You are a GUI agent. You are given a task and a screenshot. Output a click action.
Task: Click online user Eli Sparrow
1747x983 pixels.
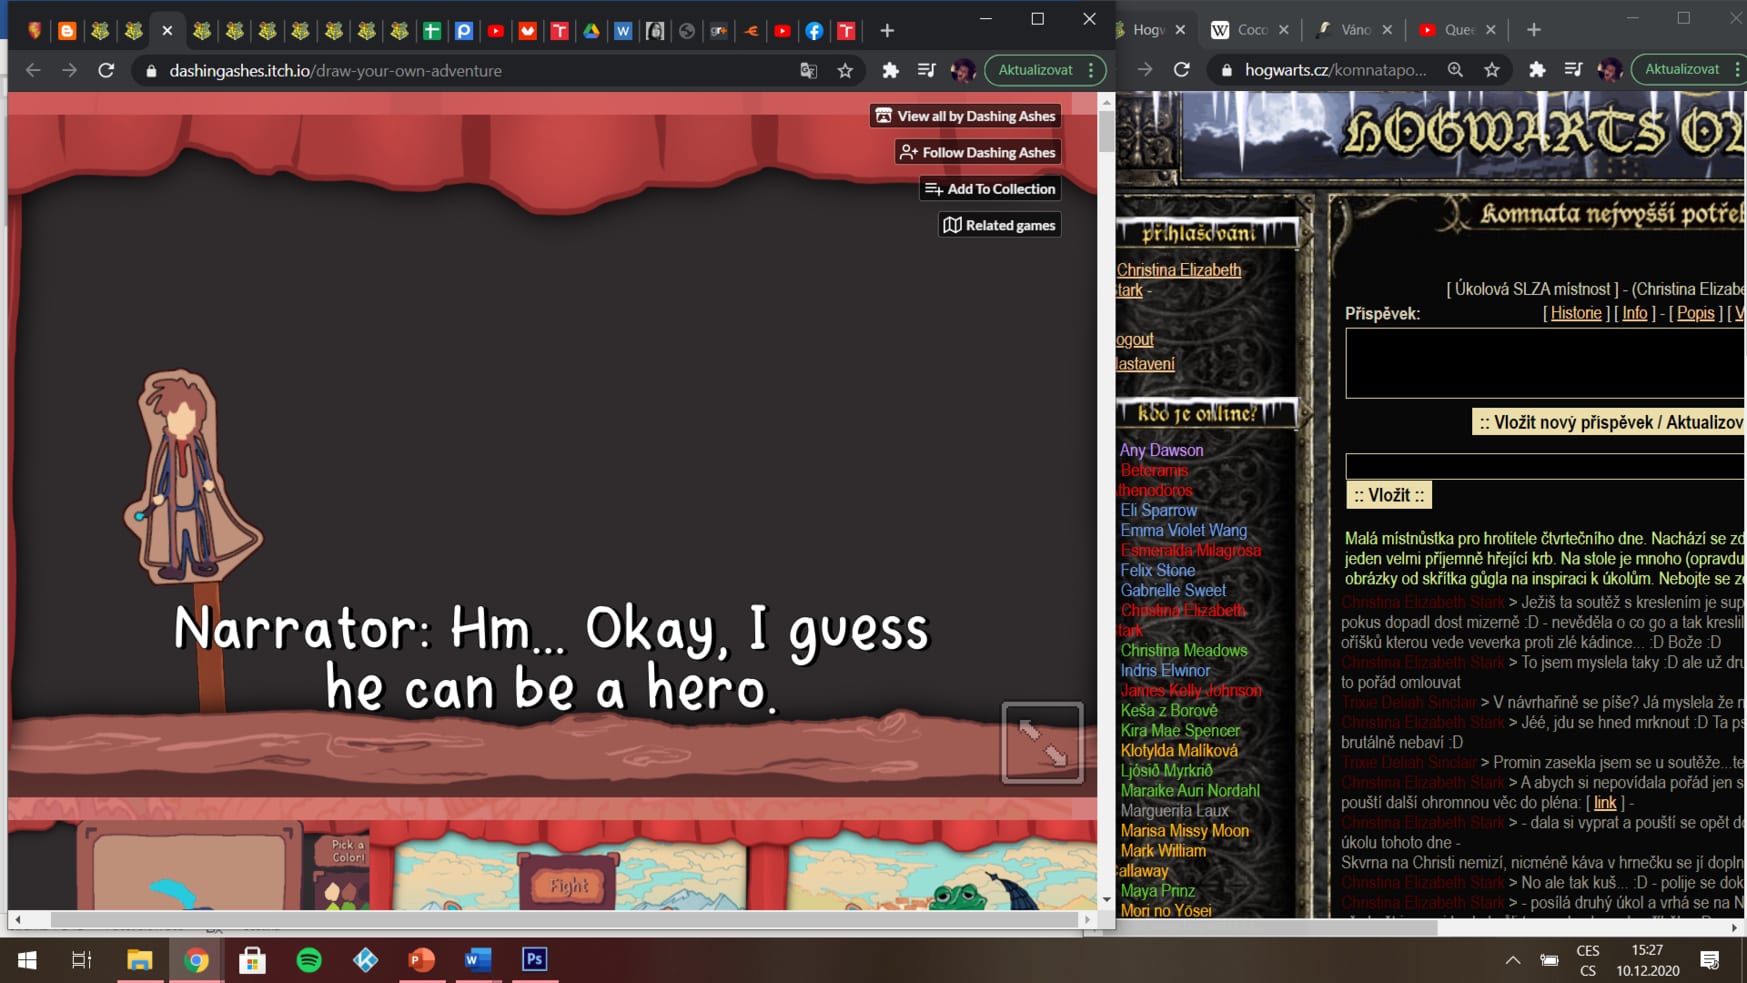click(1158, 510)
